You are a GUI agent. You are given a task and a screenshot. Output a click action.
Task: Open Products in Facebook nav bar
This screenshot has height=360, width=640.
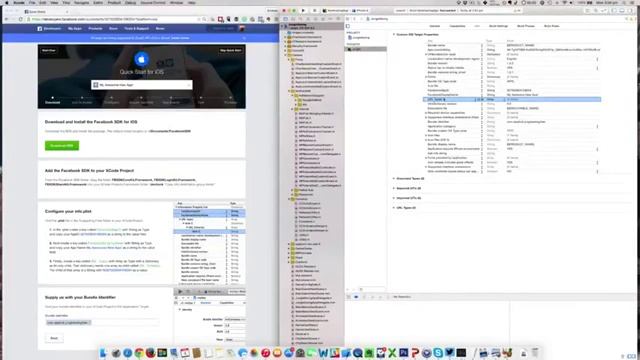(96, 29)
